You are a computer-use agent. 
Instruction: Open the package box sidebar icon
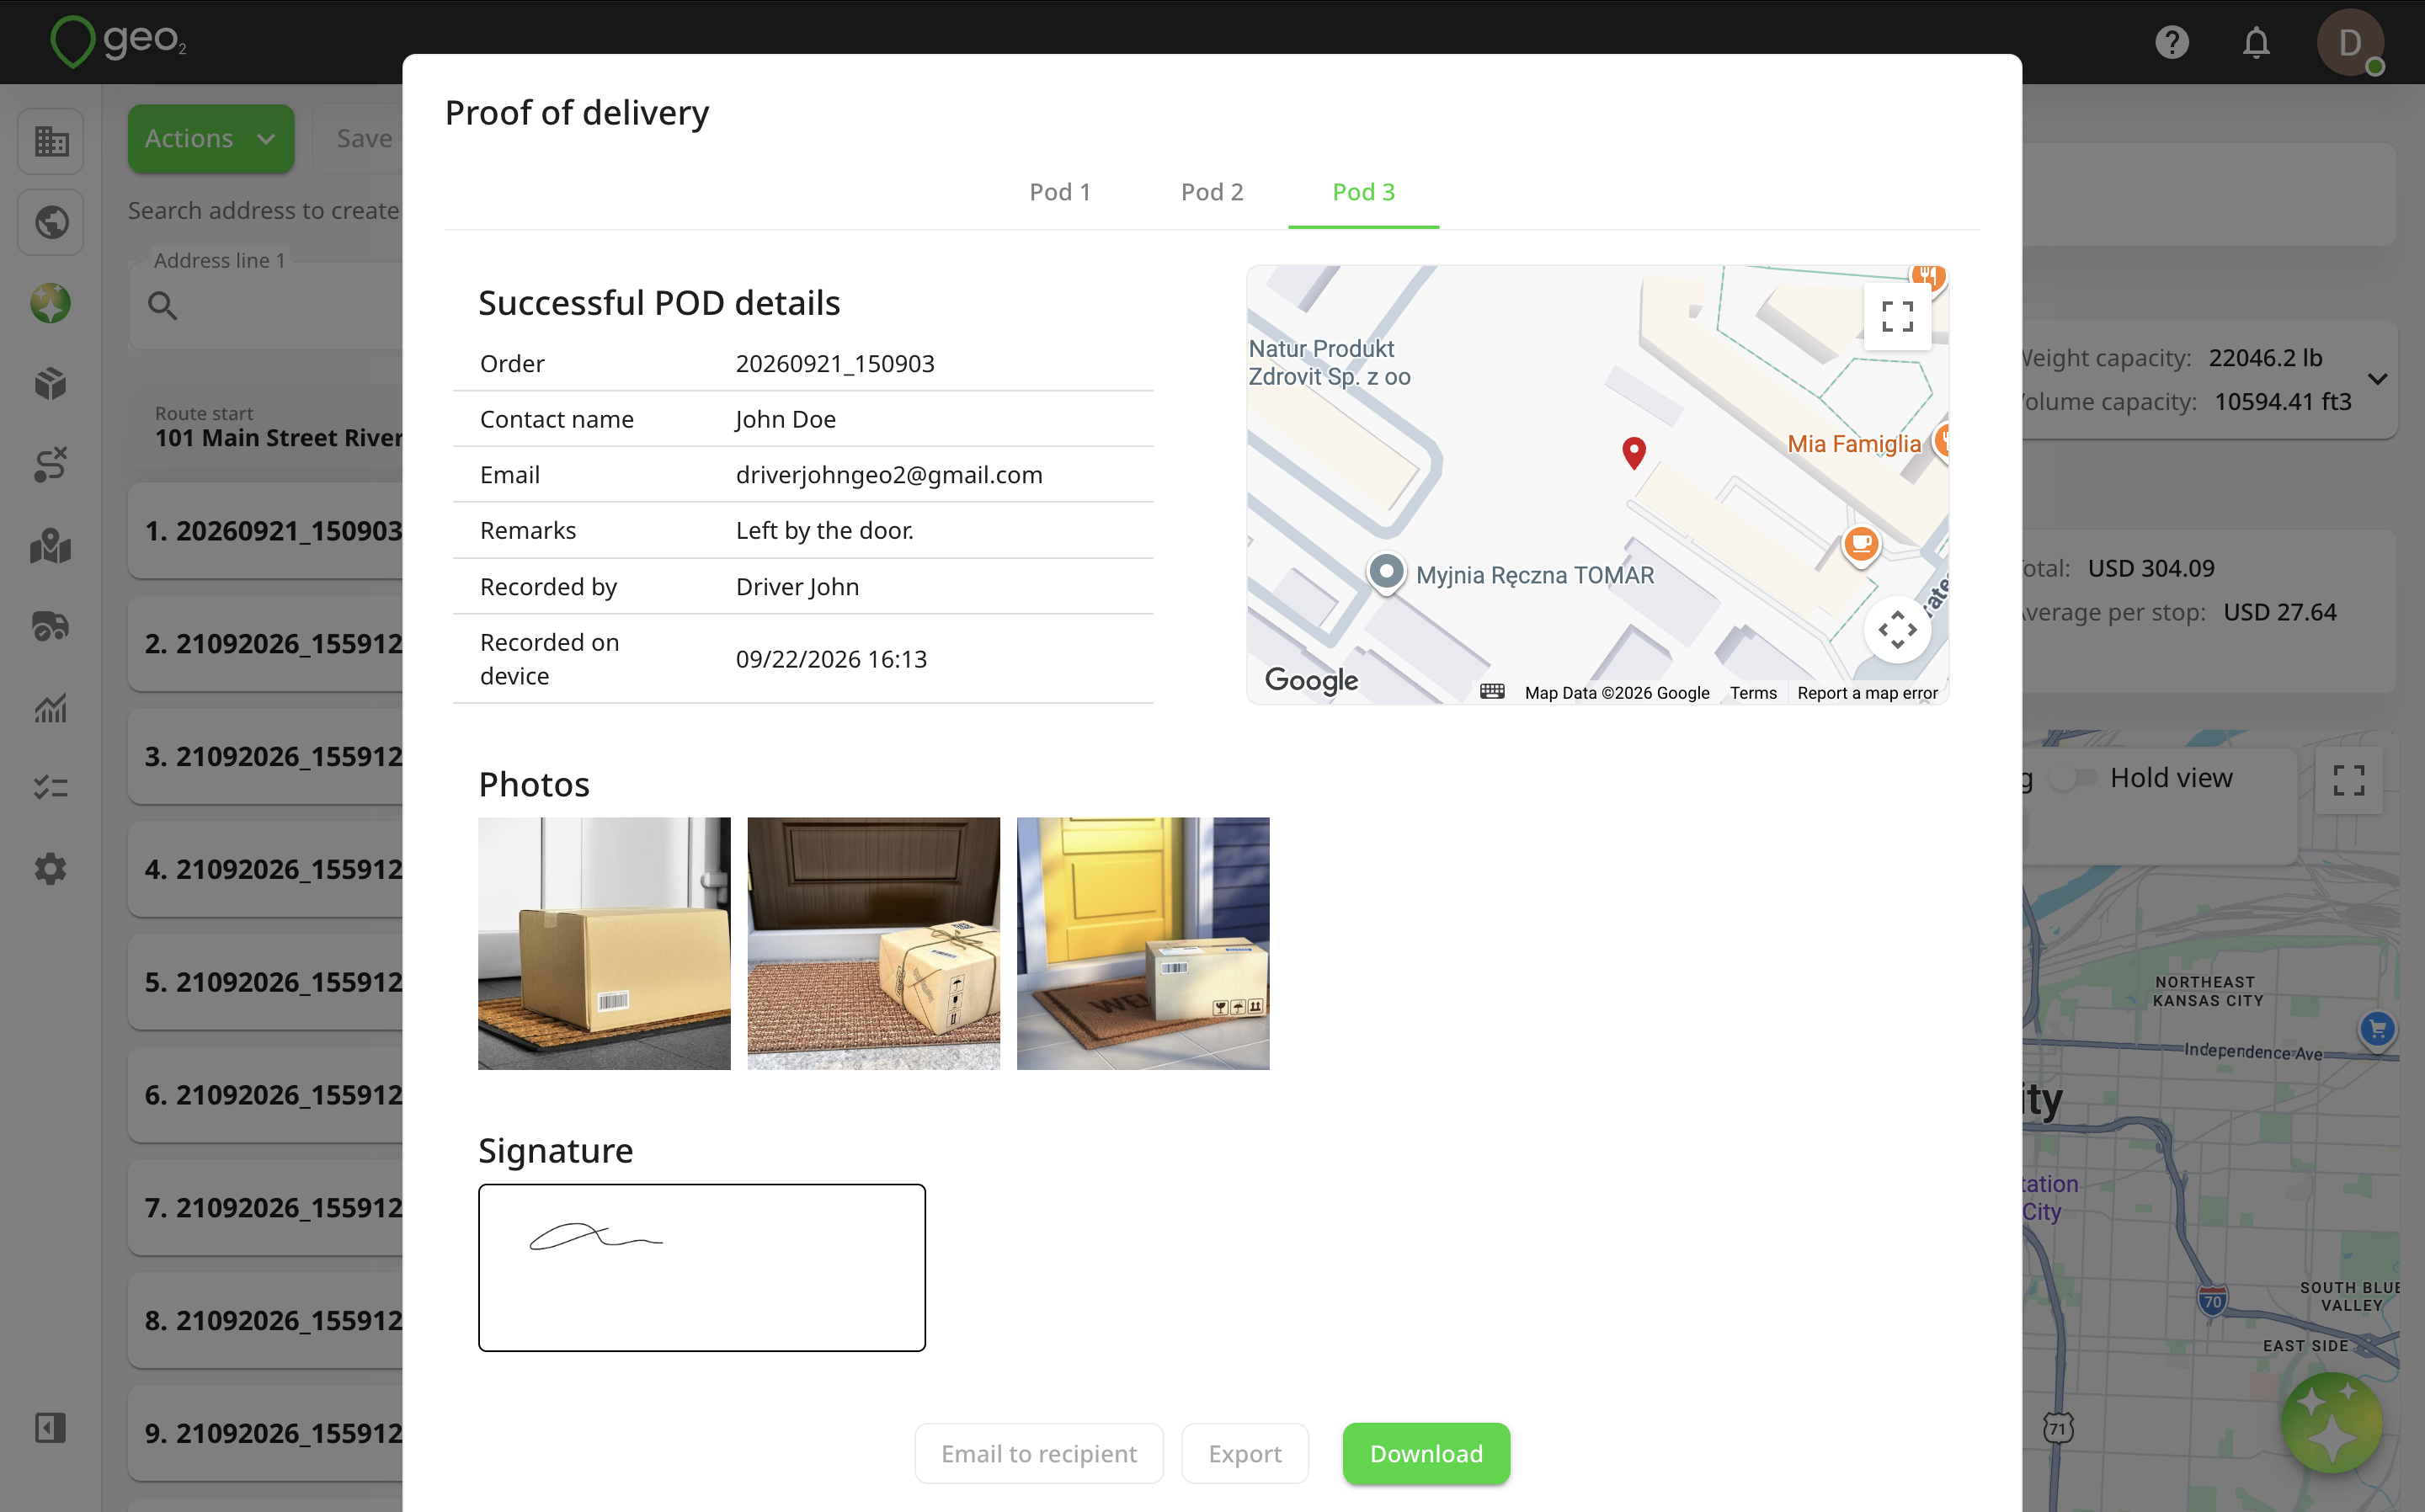click(x=51, y=384)
